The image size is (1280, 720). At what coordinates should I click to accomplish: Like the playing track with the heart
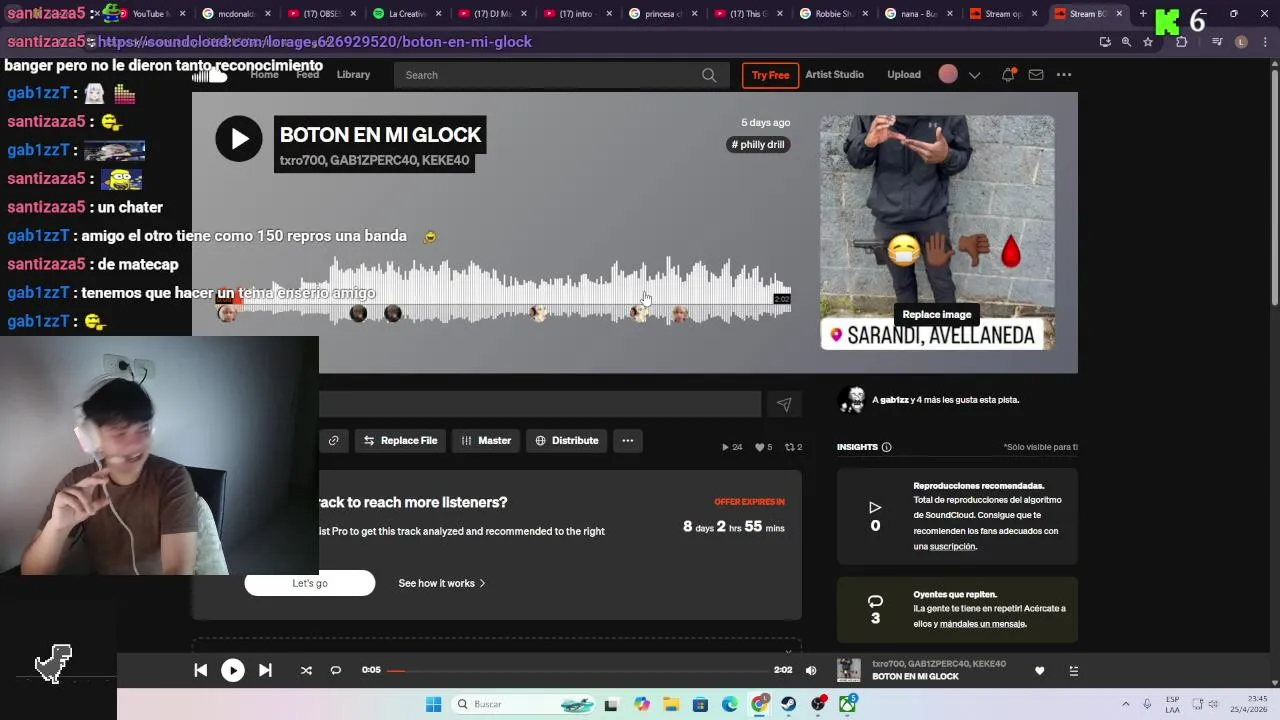click(1040, 671)
